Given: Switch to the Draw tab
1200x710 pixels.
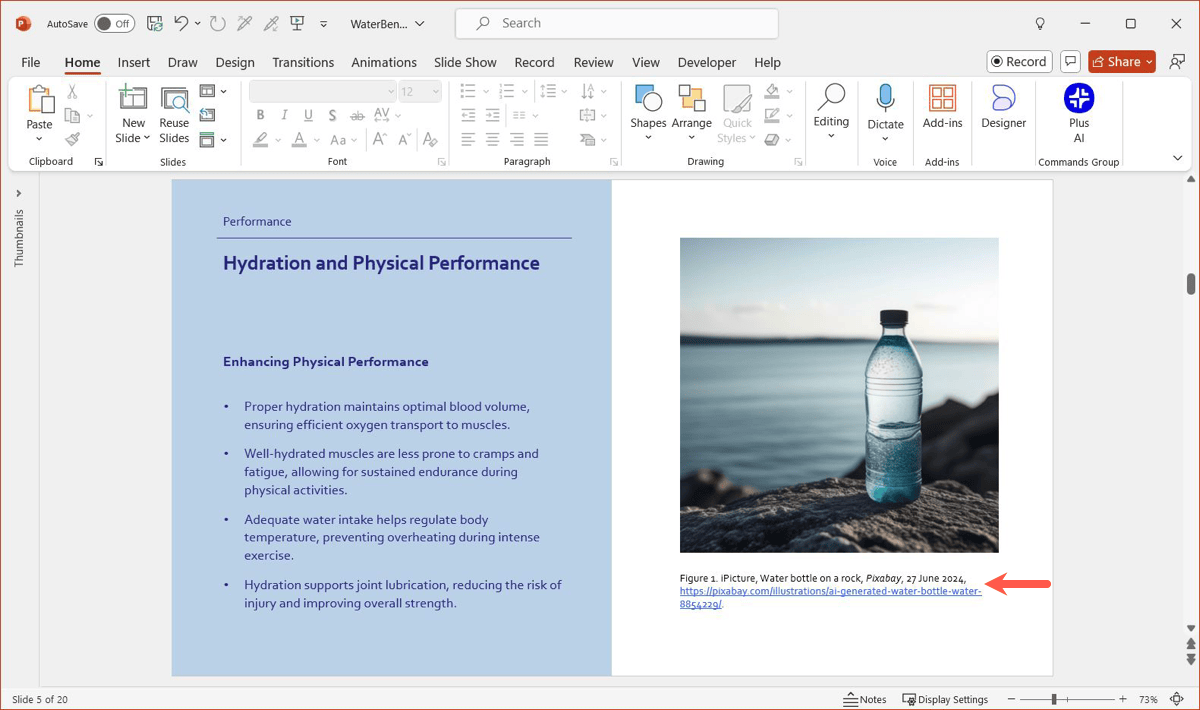Looking at the screenshot, I should (183, 62).
